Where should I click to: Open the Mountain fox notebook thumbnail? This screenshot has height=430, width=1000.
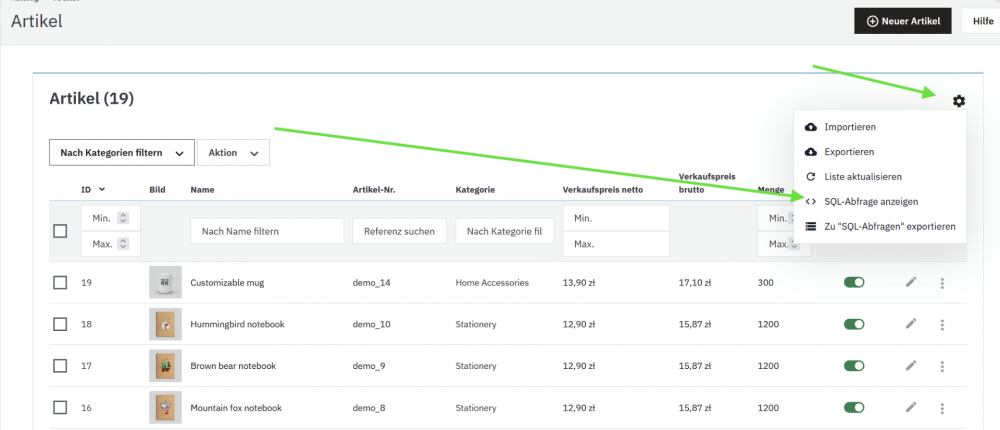[x=165, y=407]
